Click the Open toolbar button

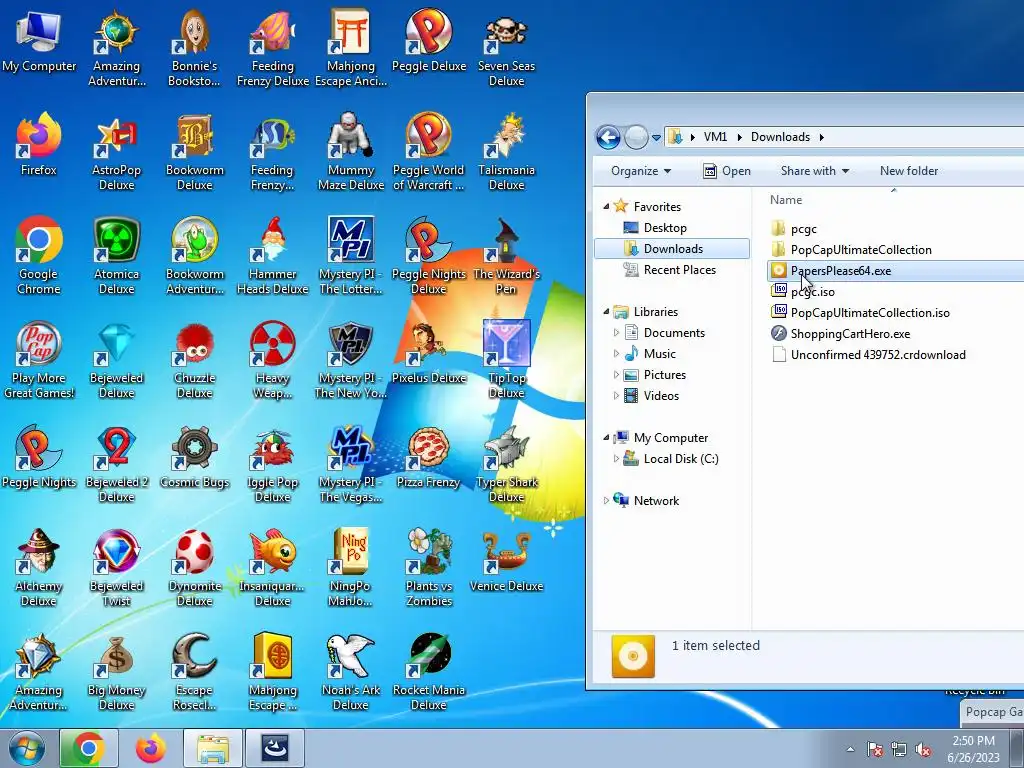727,171
